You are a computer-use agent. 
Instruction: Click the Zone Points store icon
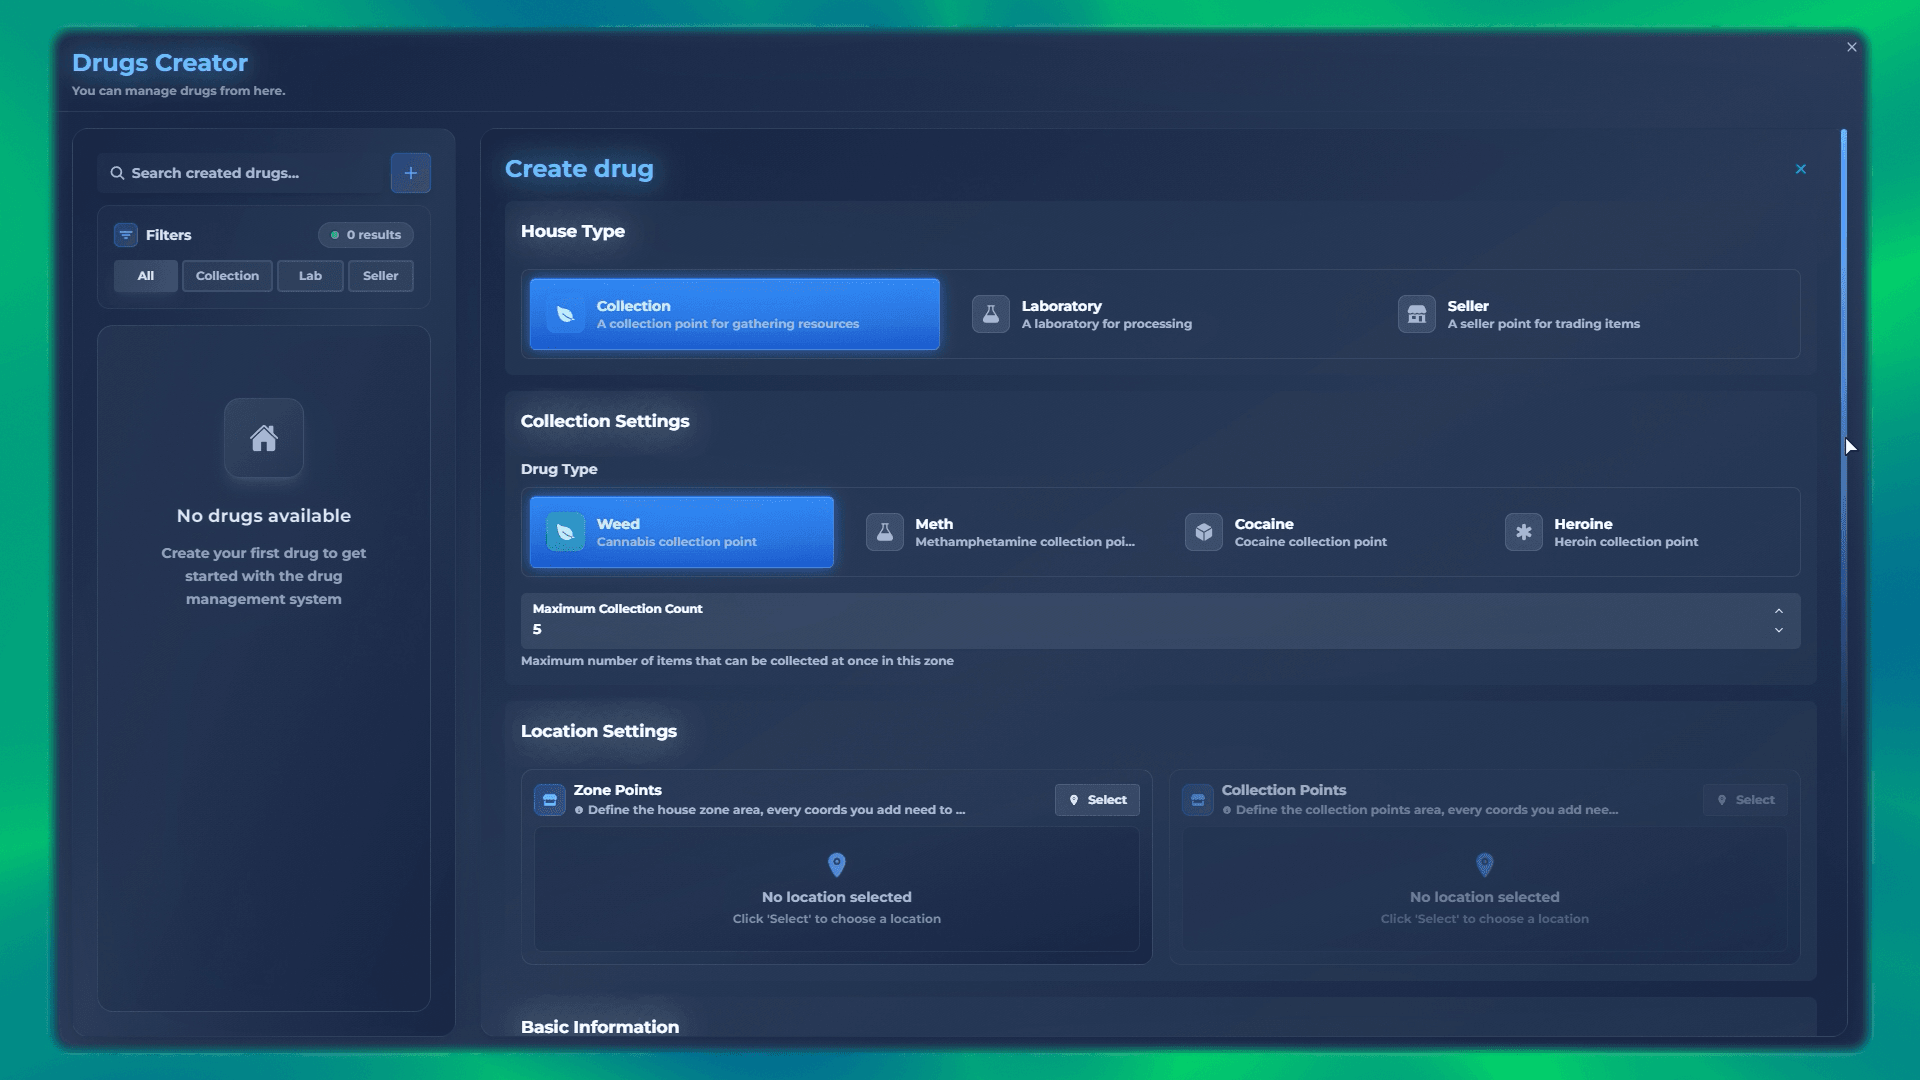549,800
